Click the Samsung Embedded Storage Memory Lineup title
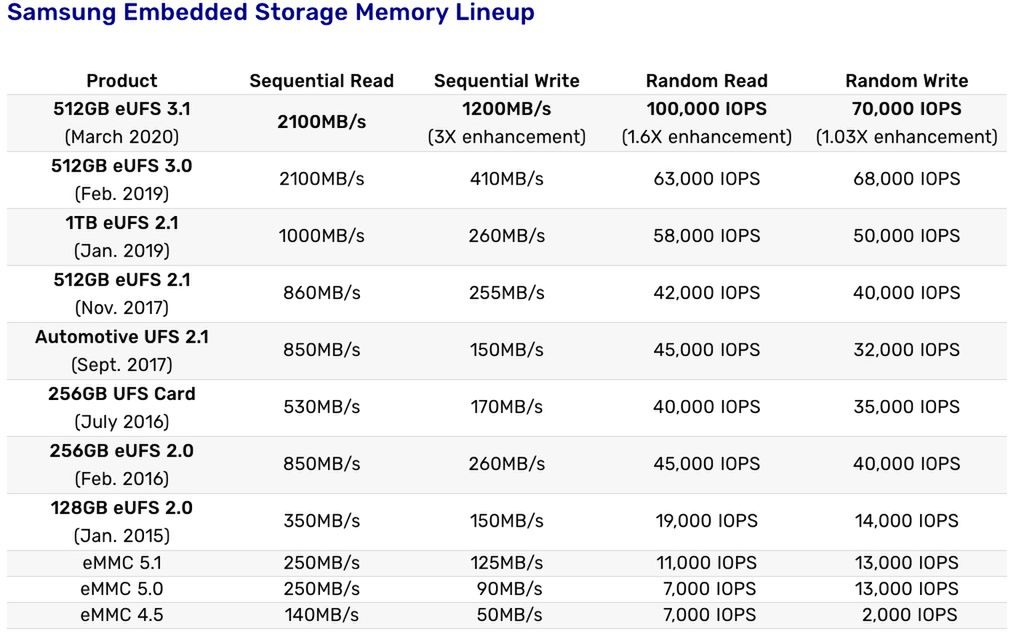1014x634 pixels. coord(271,14)
